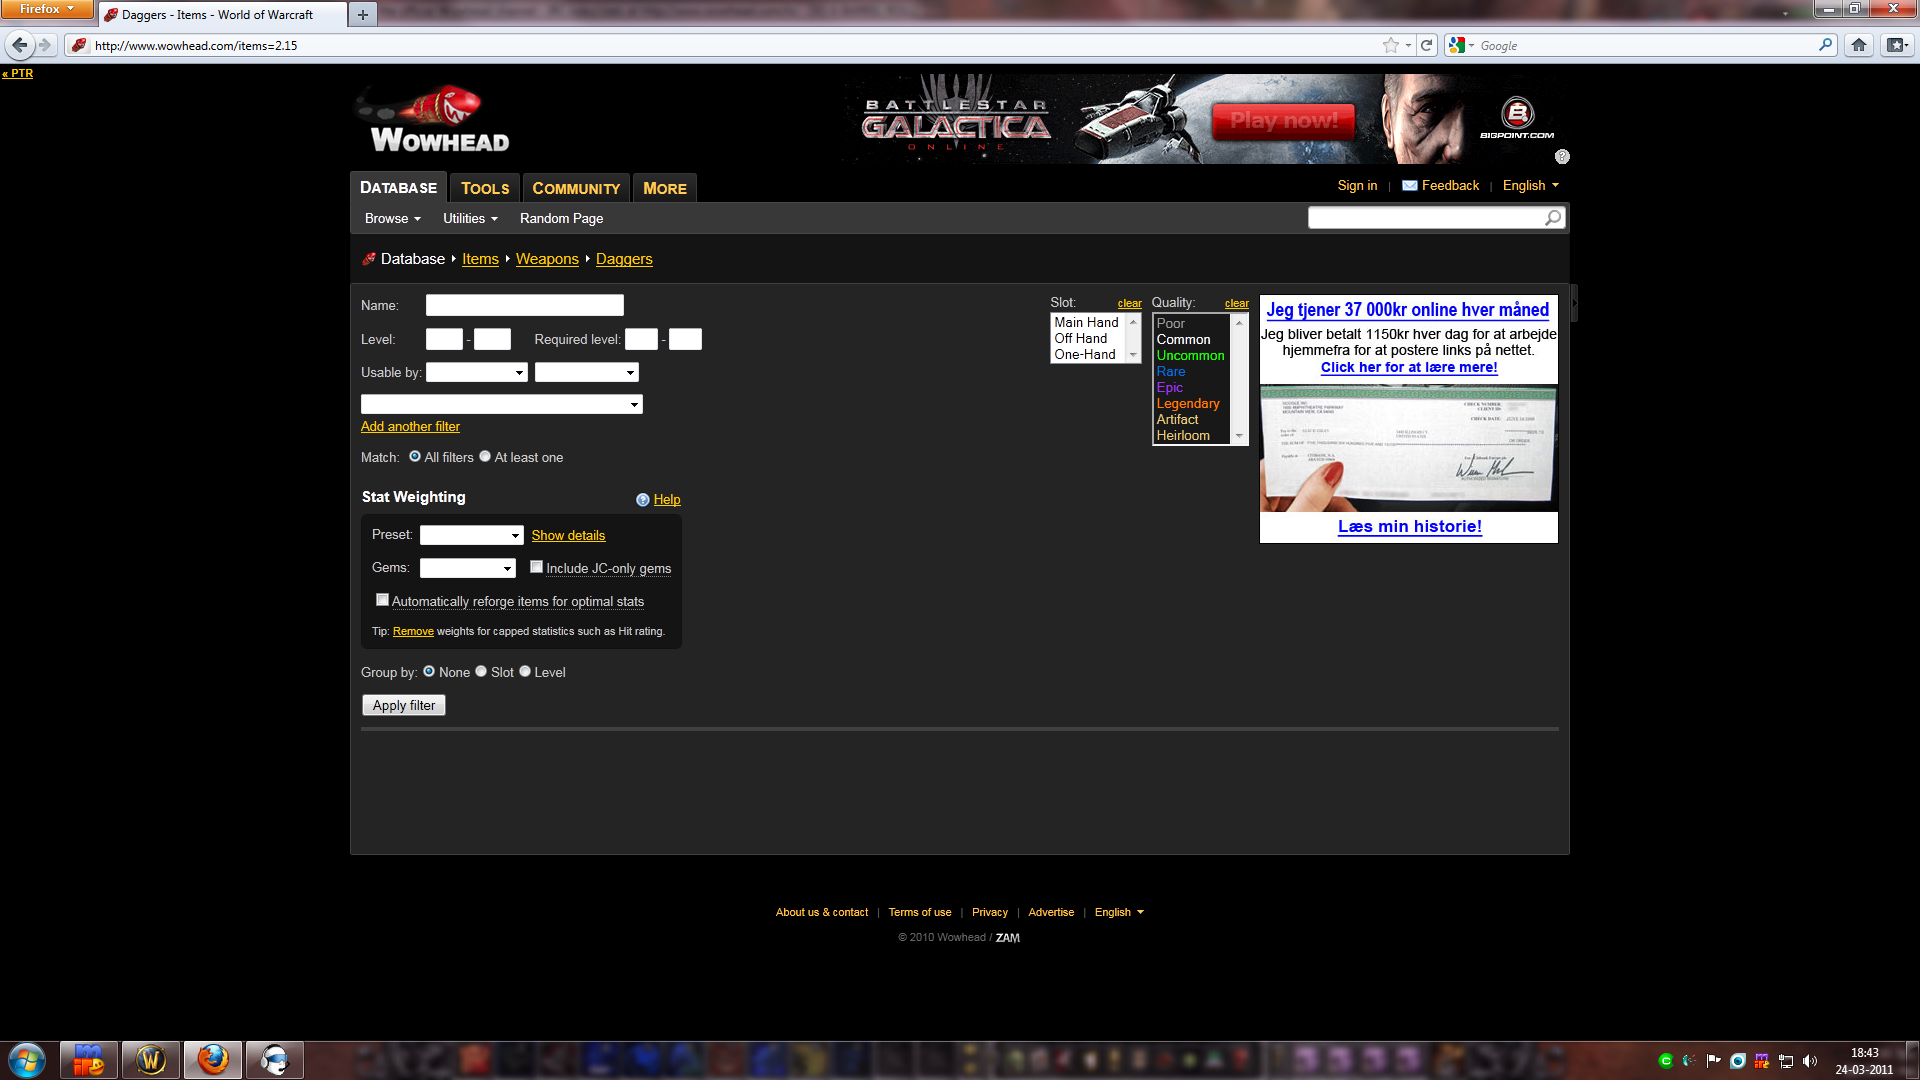Click the search magnifier icon in Wowhead search box
Screen dimensions: 1920x1080
pos(1552,218)
